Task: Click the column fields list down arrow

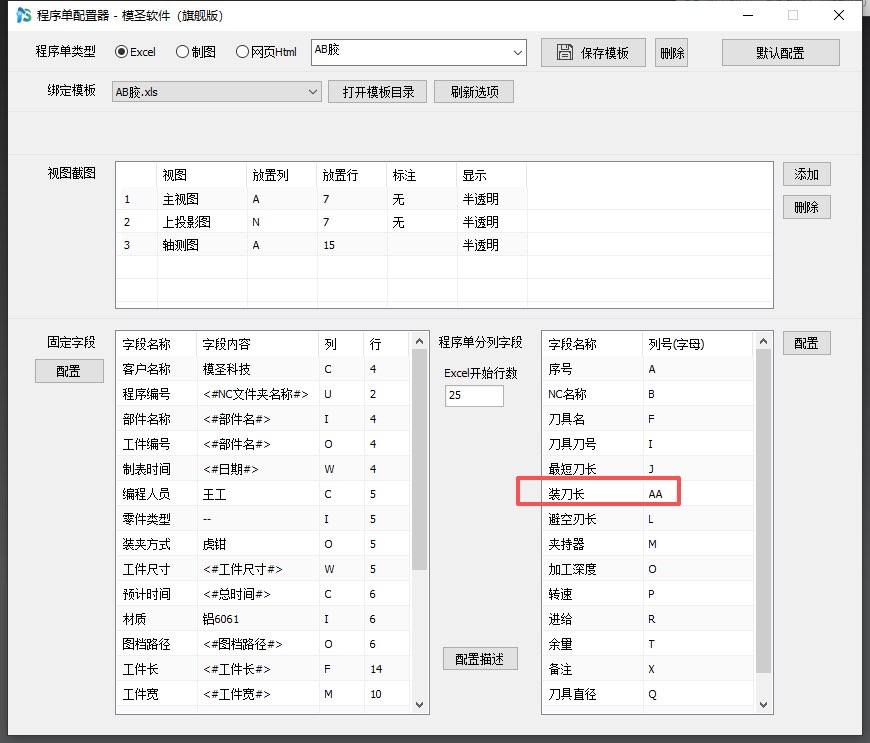Action: click(763, 705)
